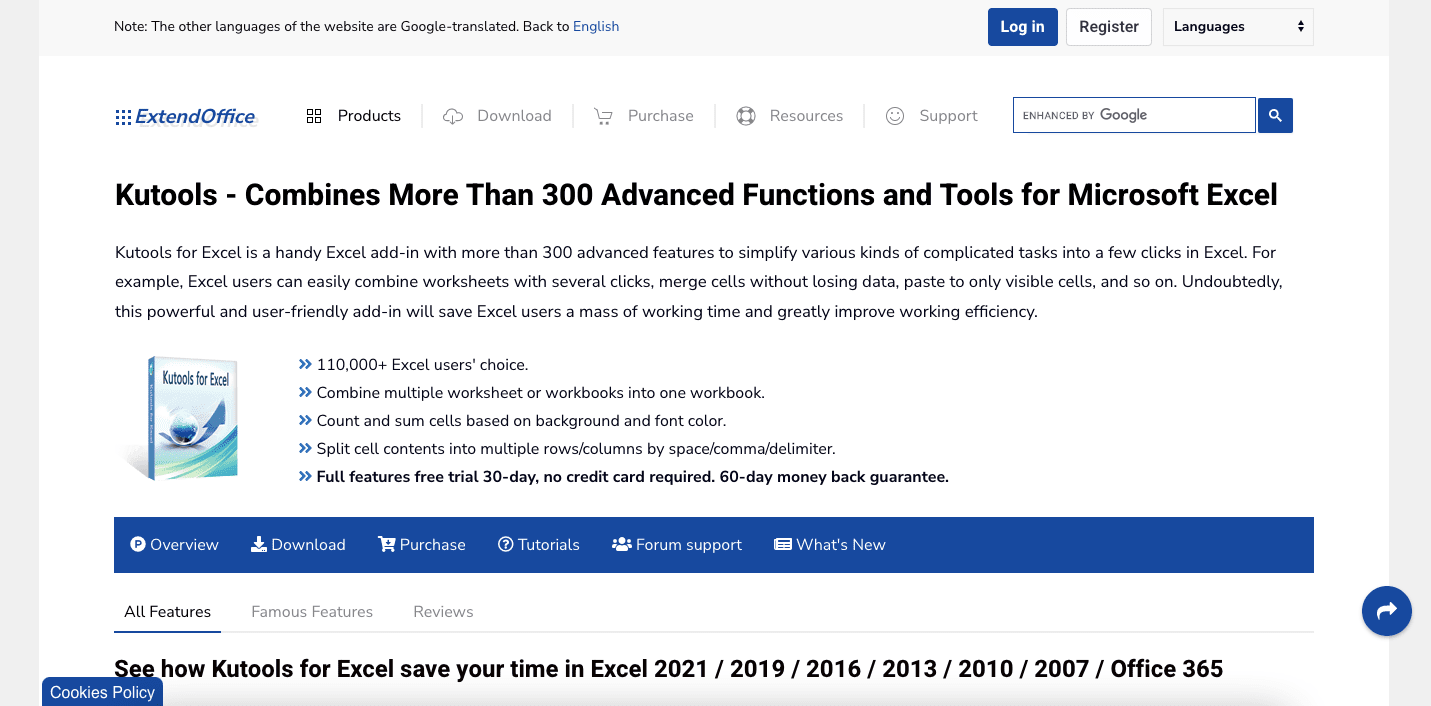Open Overview in the blue bar

(x=174, y=545)
